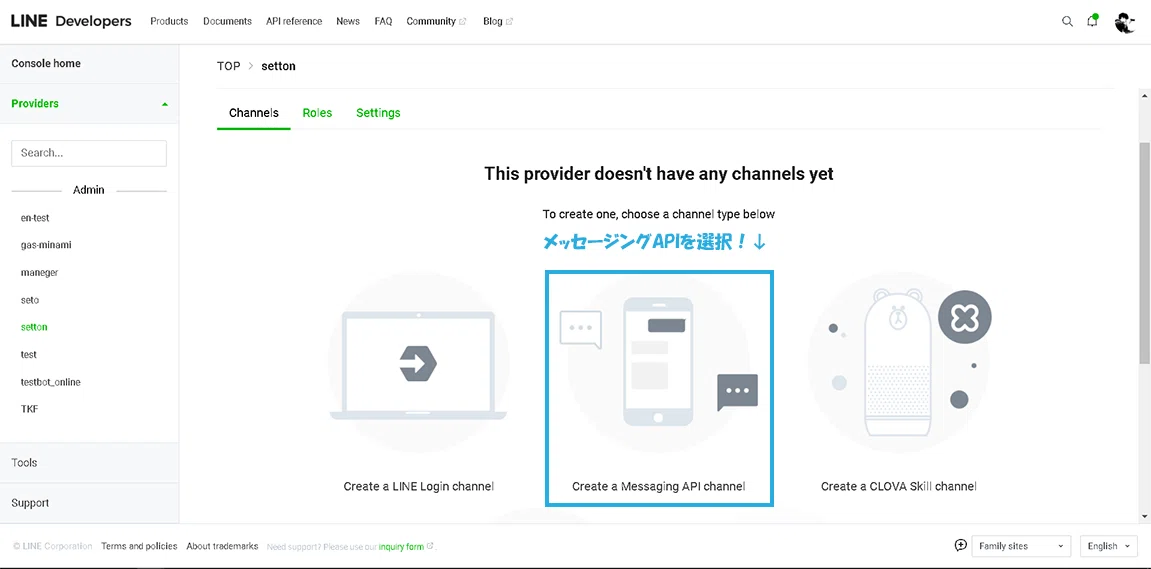Viewport: 1151px width, 569px height.
Task: Go to Console home
Action: pyautogui.click(x=46, y=64)
